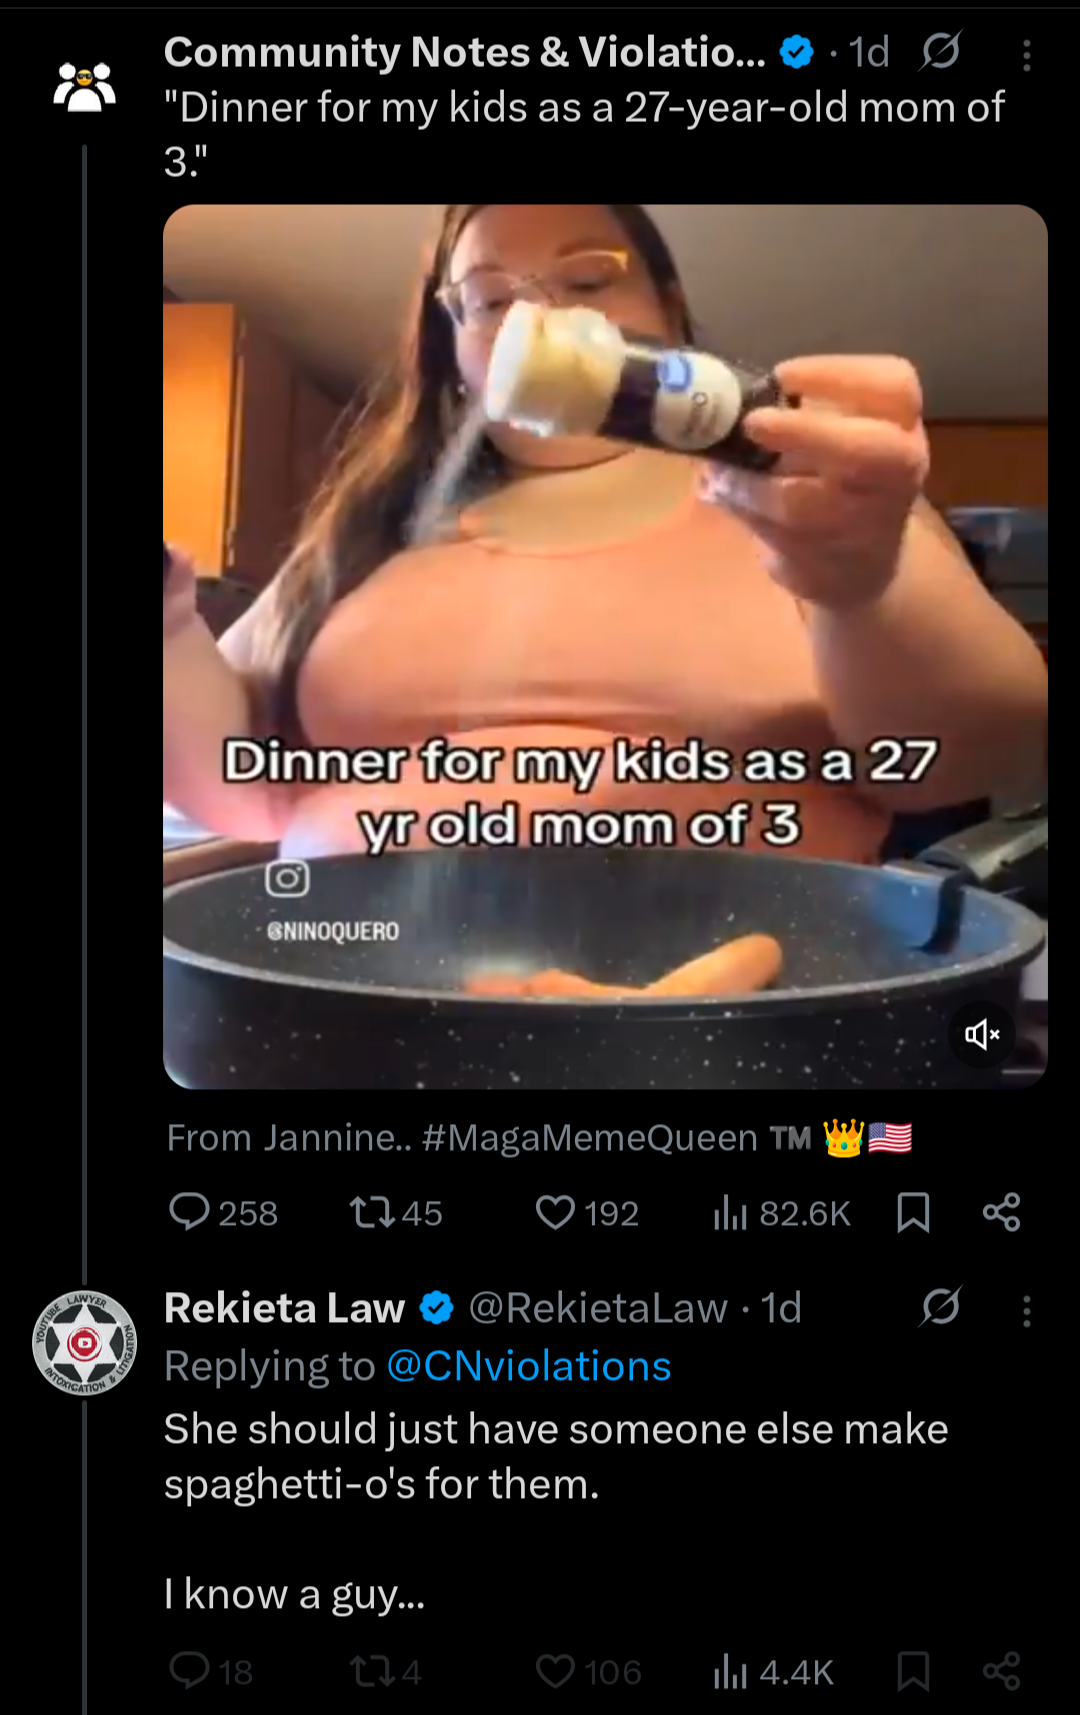Open more options for Rekieta Law reply

pyautogui.click(x=1026, y=1311)
